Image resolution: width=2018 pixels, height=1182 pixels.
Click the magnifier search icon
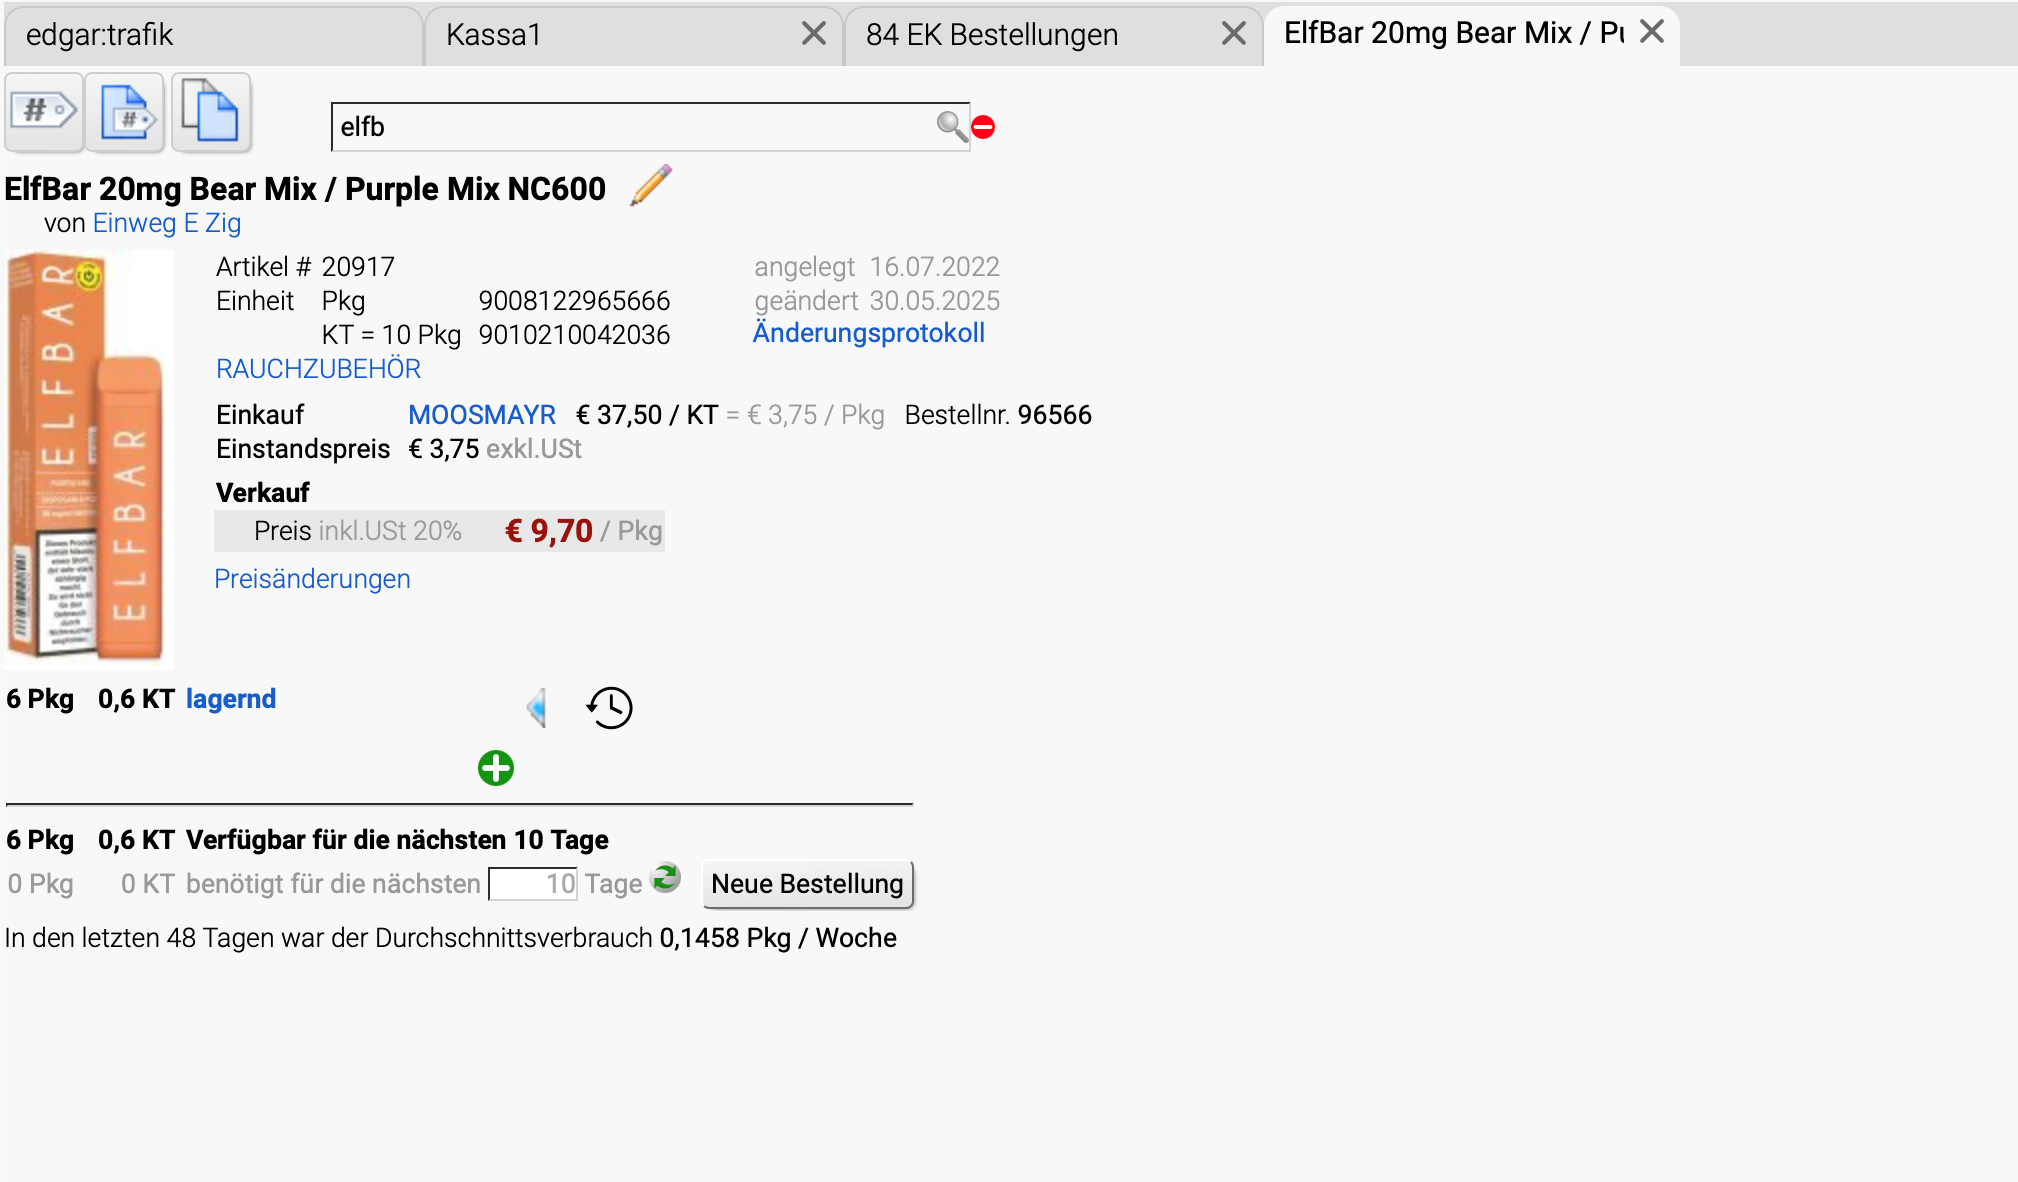[951, 126]
